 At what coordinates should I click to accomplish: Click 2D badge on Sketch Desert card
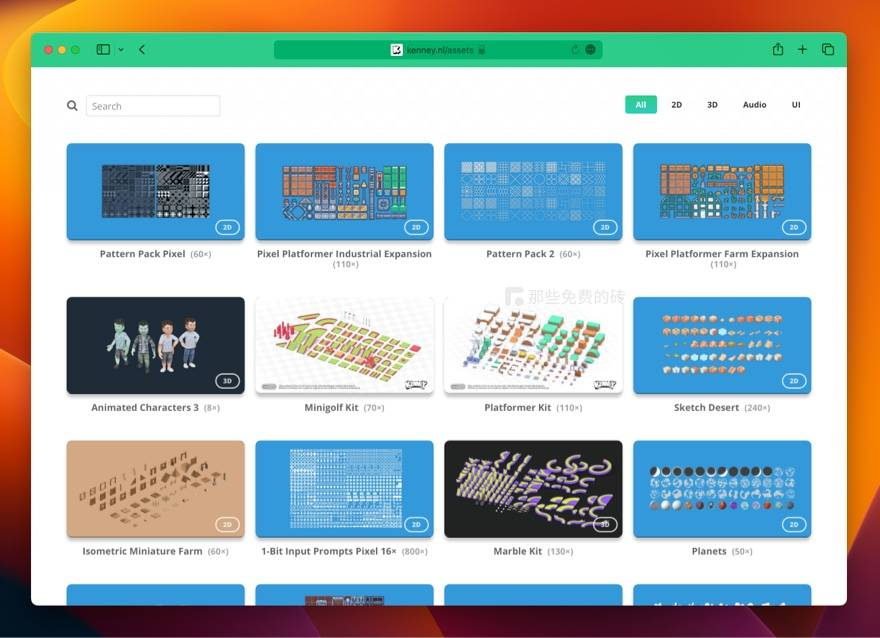click(x=794, y=381)
